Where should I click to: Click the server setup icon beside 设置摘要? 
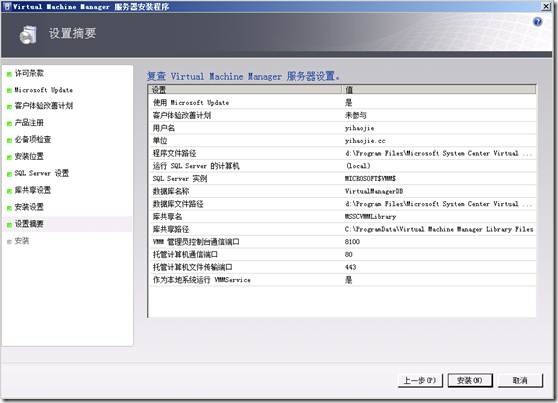point(28,35)
